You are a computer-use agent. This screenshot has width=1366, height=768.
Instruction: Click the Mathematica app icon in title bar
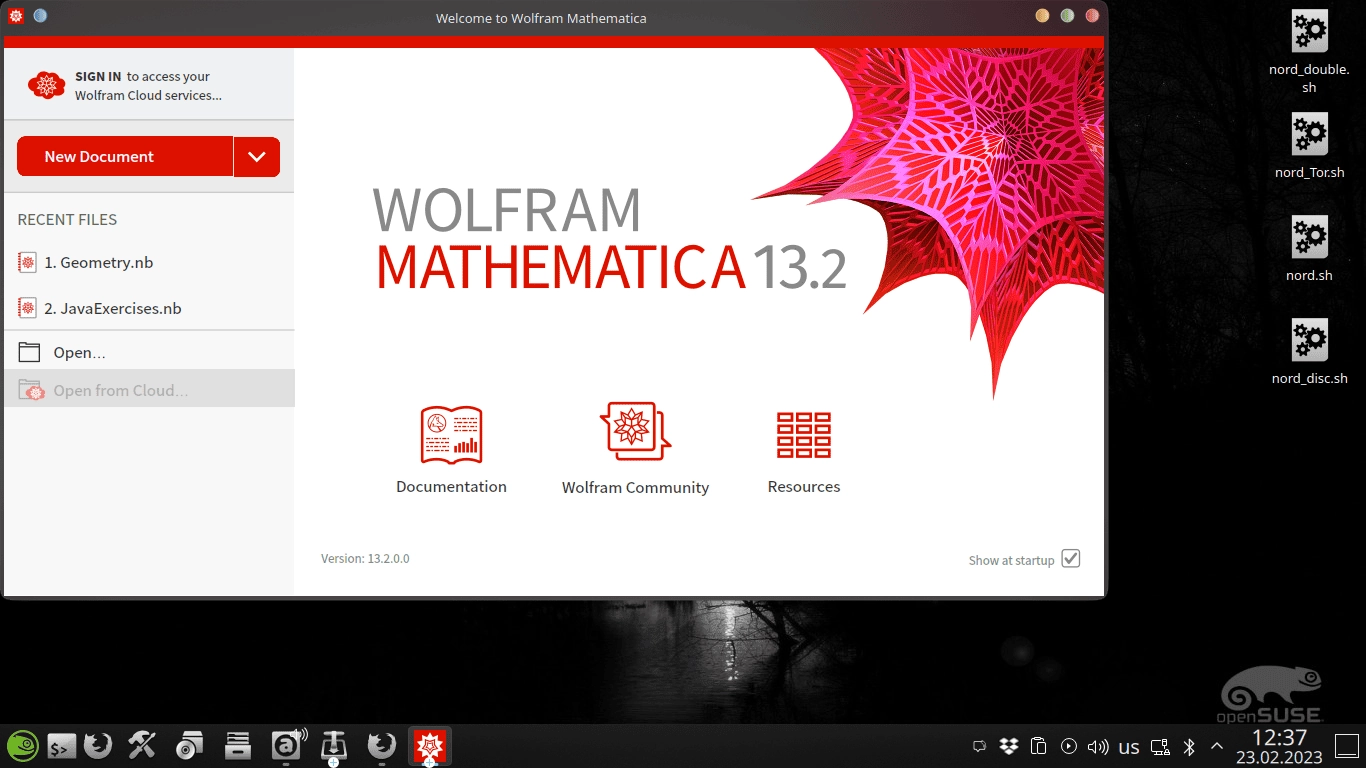(x=16, y=16)
